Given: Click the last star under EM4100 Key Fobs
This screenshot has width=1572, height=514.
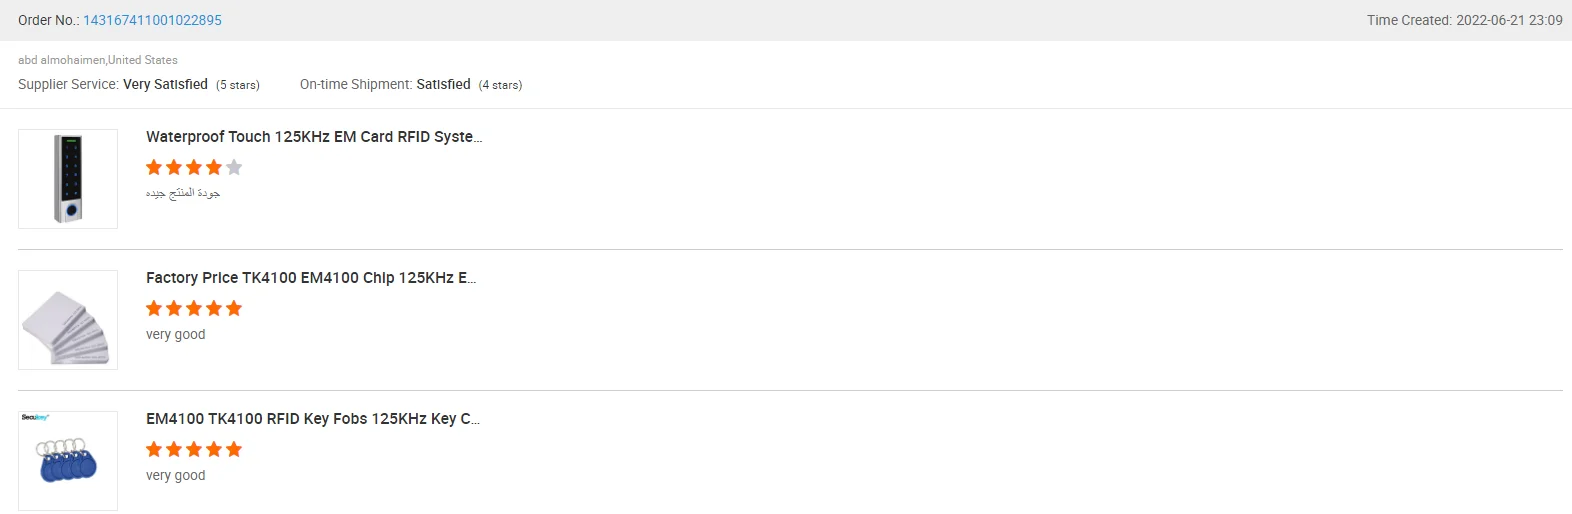Looking at the screenshot, I should 234,449.
